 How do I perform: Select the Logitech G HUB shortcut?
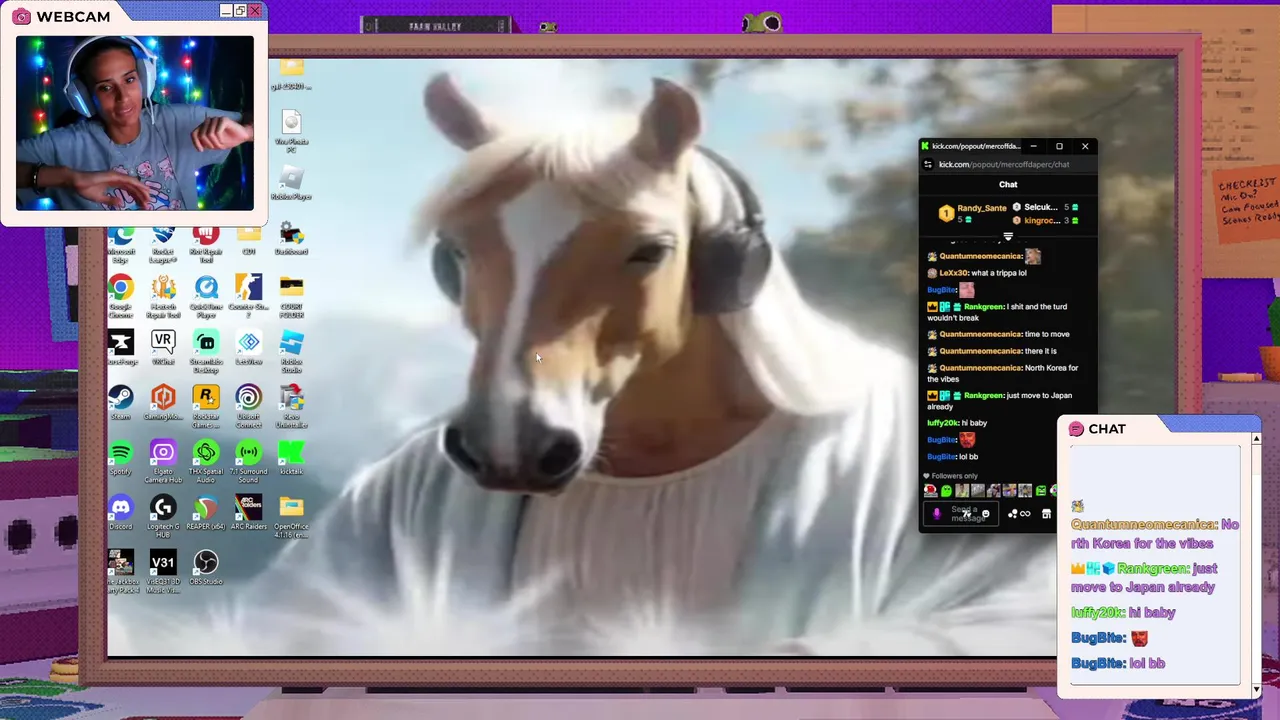(x=163, y=517)
